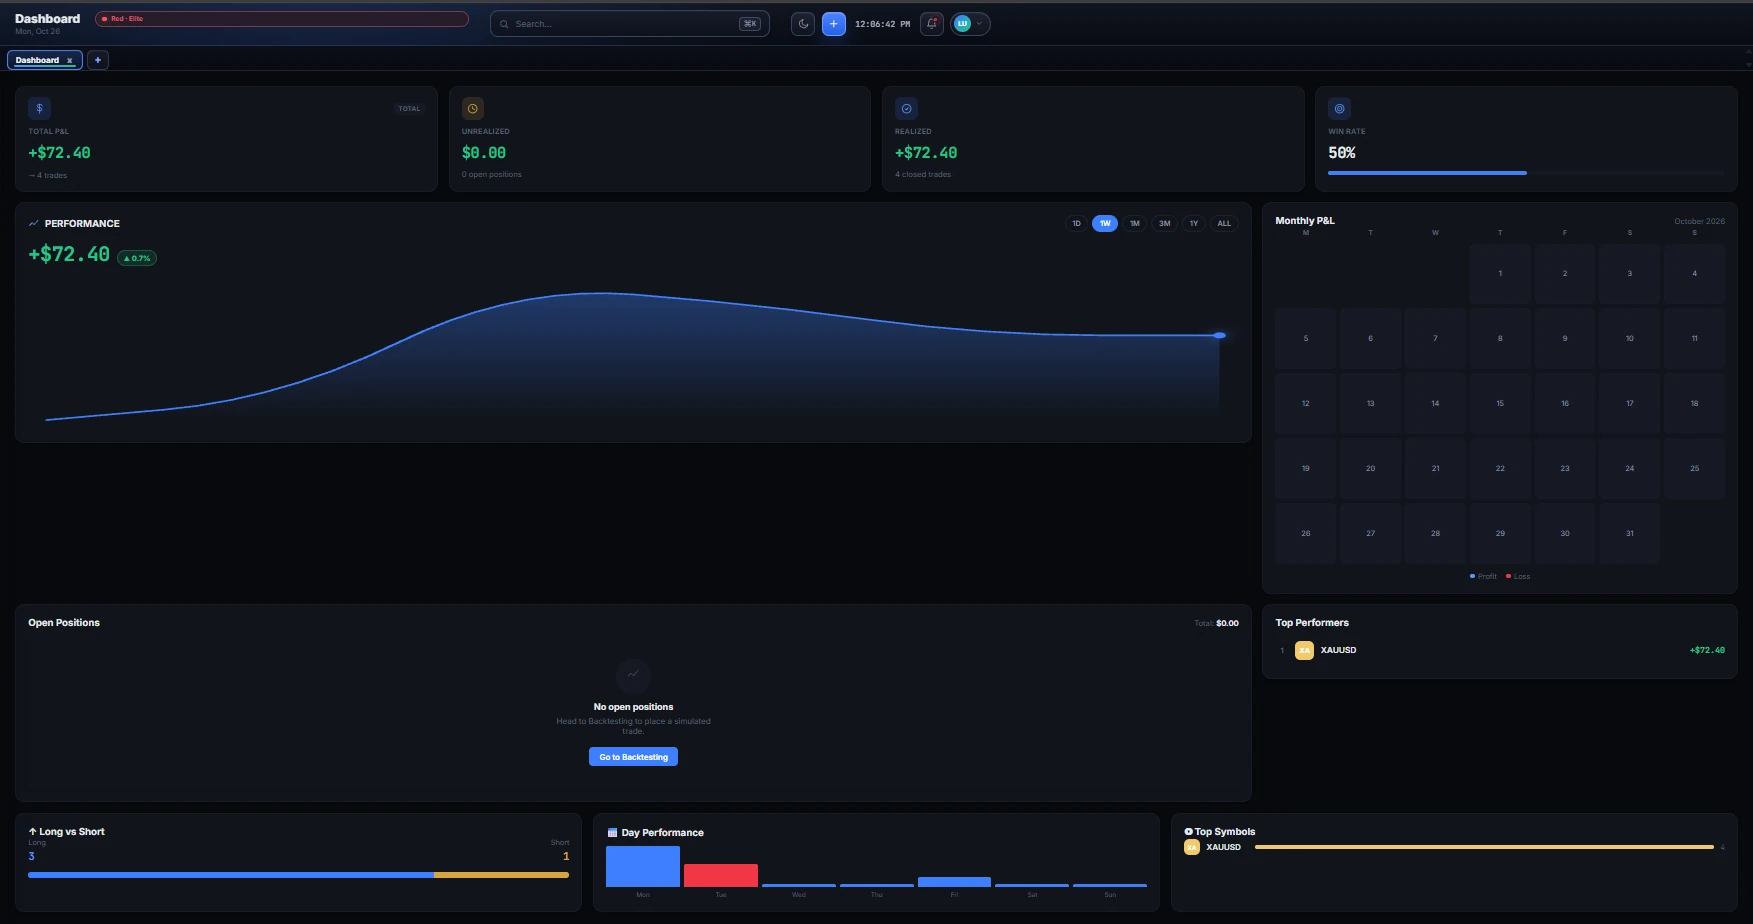Select day 1 in Monthly P&L calendar
This screenshot has width=1753, height=924.
[1500, 274]
